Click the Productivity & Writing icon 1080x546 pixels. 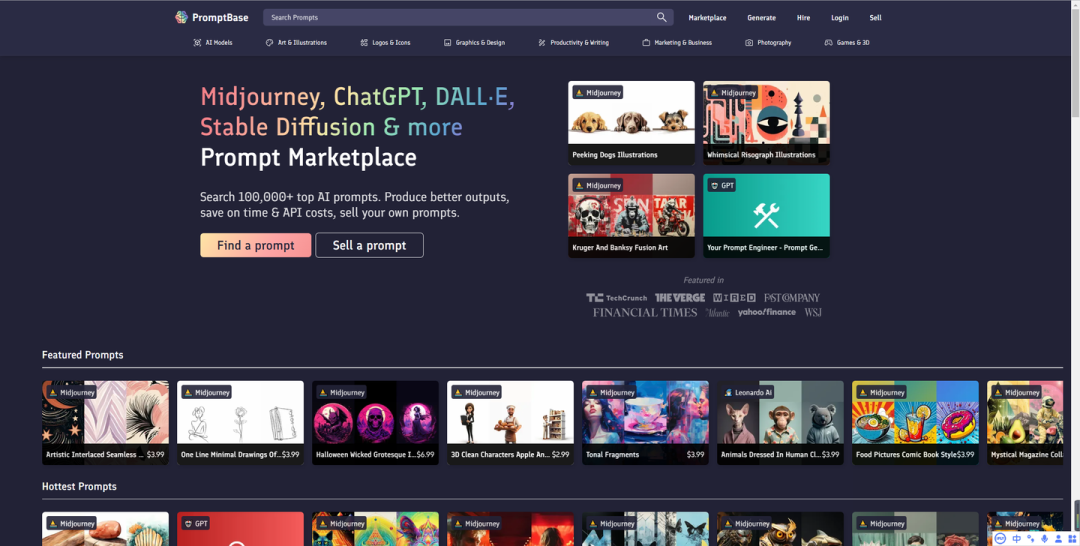(x=542, y=43)
